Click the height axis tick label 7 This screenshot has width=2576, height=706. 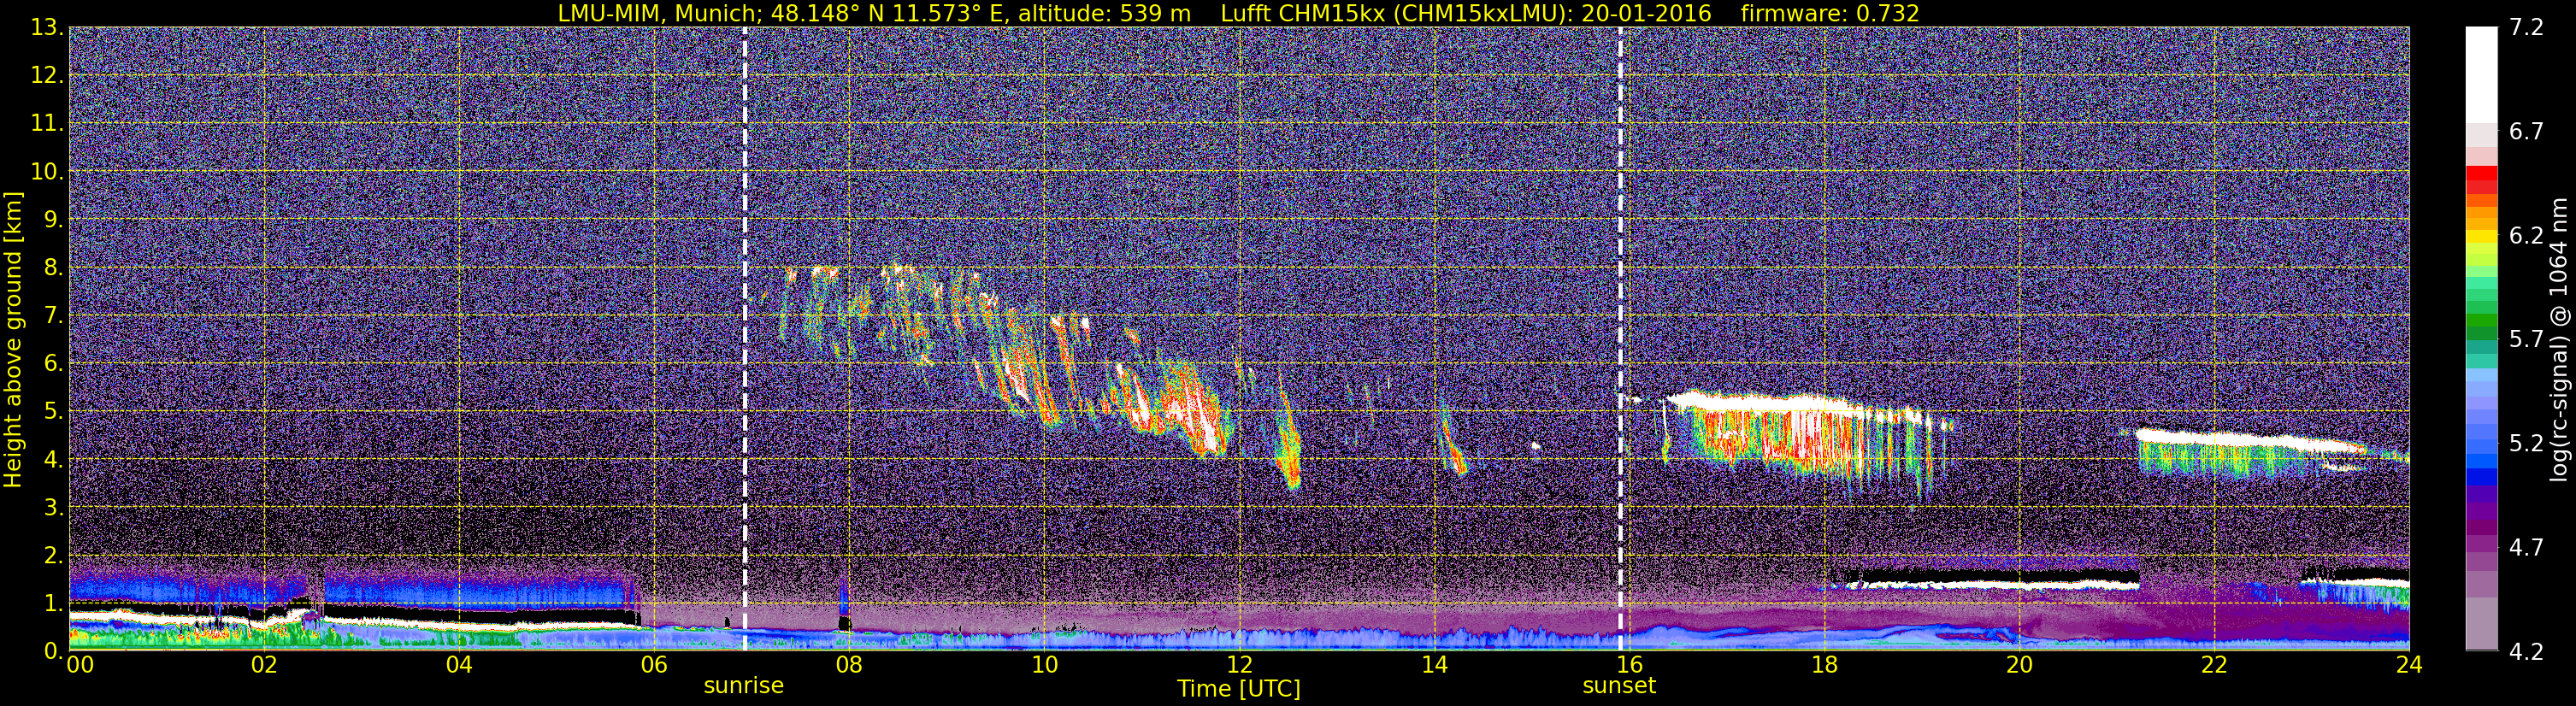click(53, 316)
